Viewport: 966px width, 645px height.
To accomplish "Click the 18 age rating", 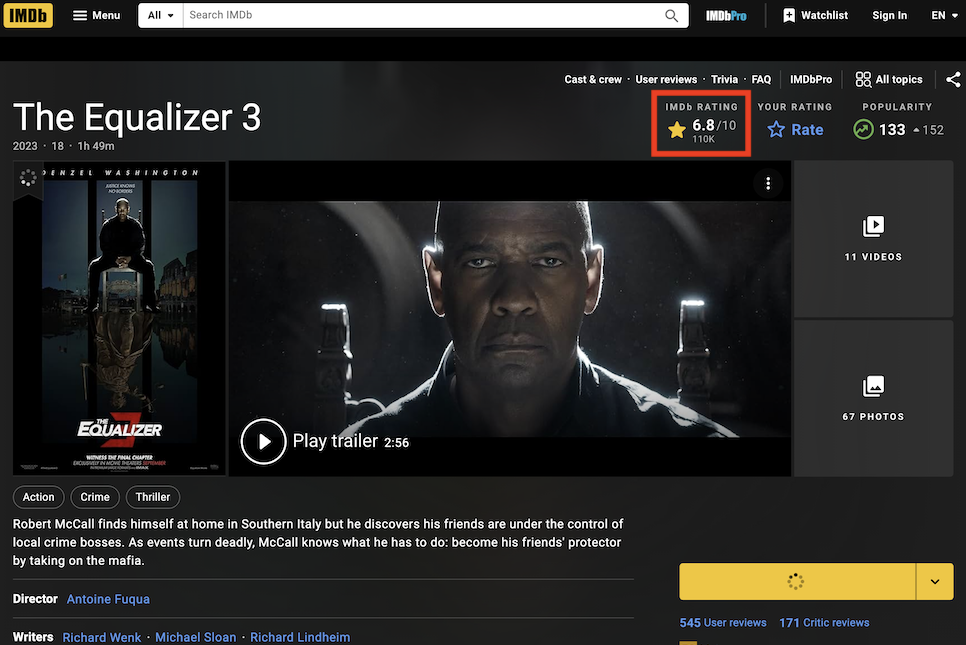I will (x=57, y=146).
